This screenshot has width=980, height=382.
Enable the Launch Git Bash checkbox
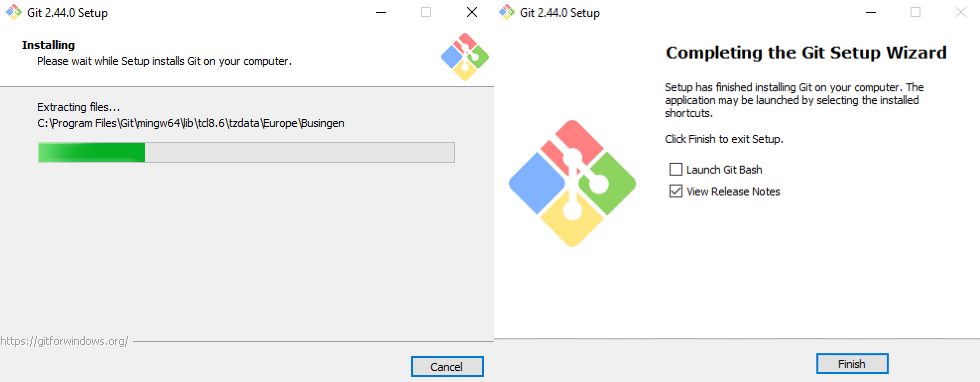[x=676, y=169]
